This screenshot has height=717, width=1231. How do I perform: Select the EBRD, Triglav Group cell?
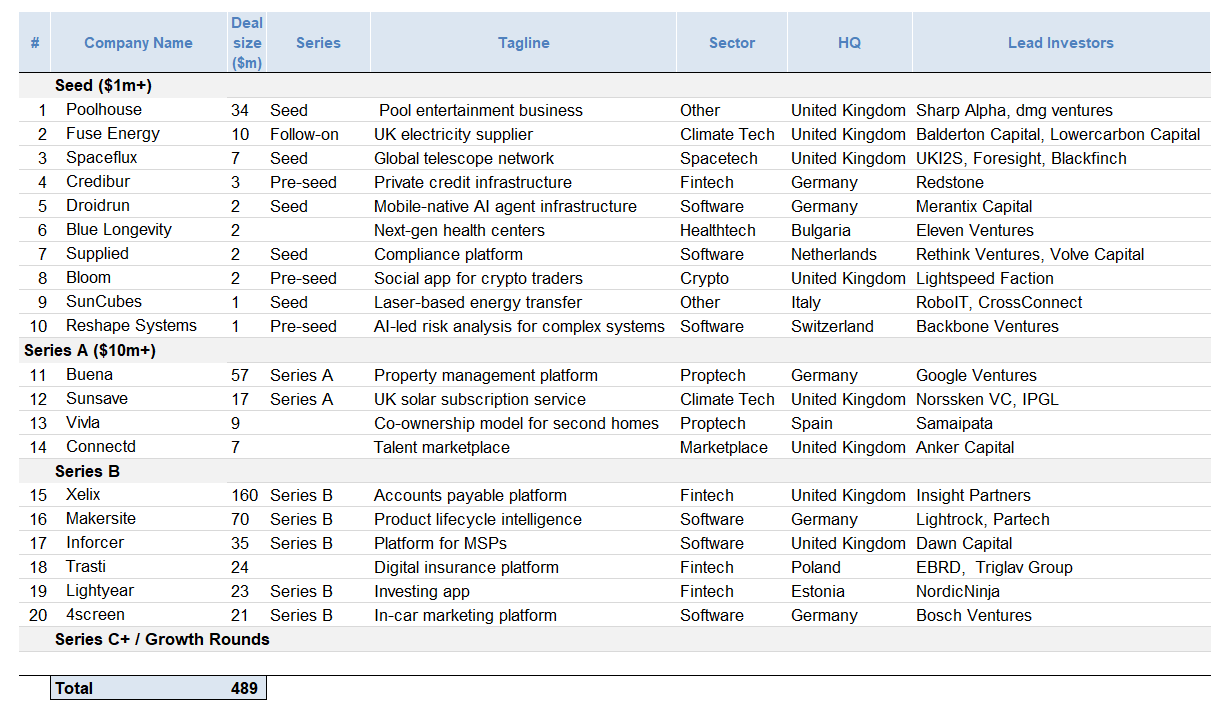point(994,567)
